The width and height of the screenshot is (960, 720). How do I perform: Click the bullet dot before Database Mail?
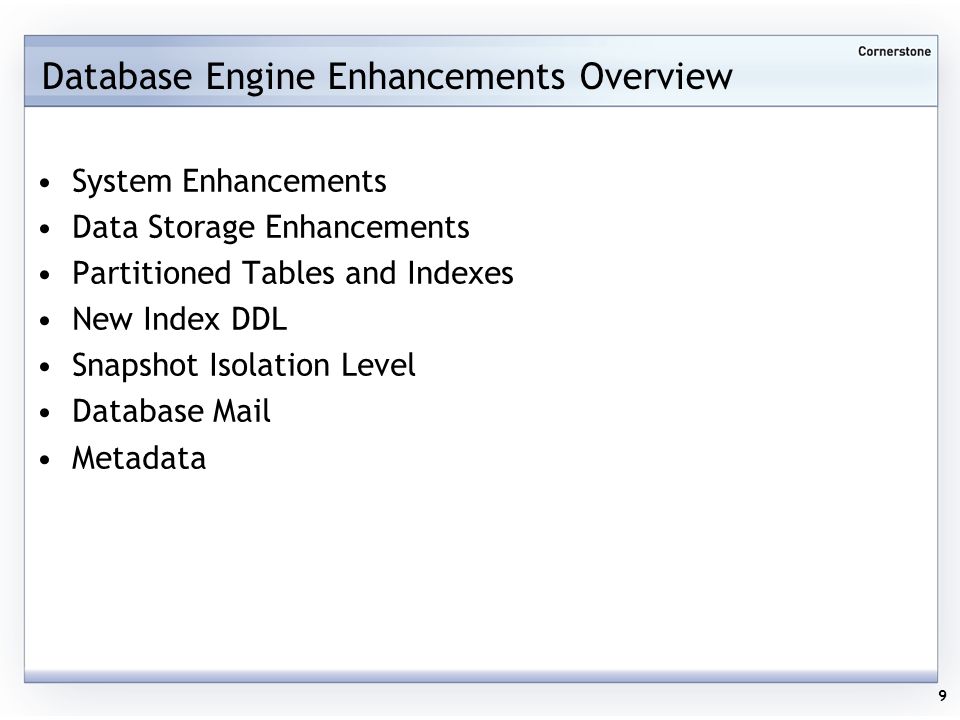click(x=44, y=413)
